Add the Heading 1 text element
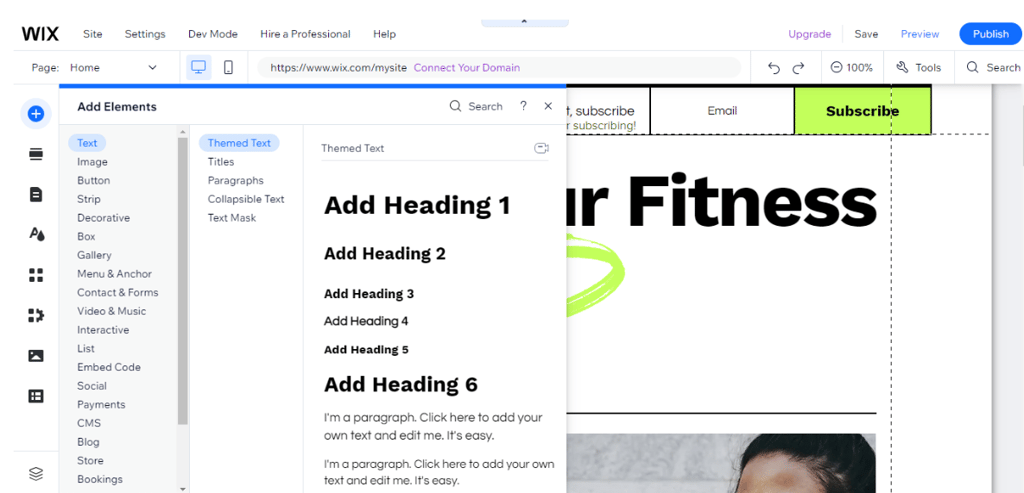 417,205
